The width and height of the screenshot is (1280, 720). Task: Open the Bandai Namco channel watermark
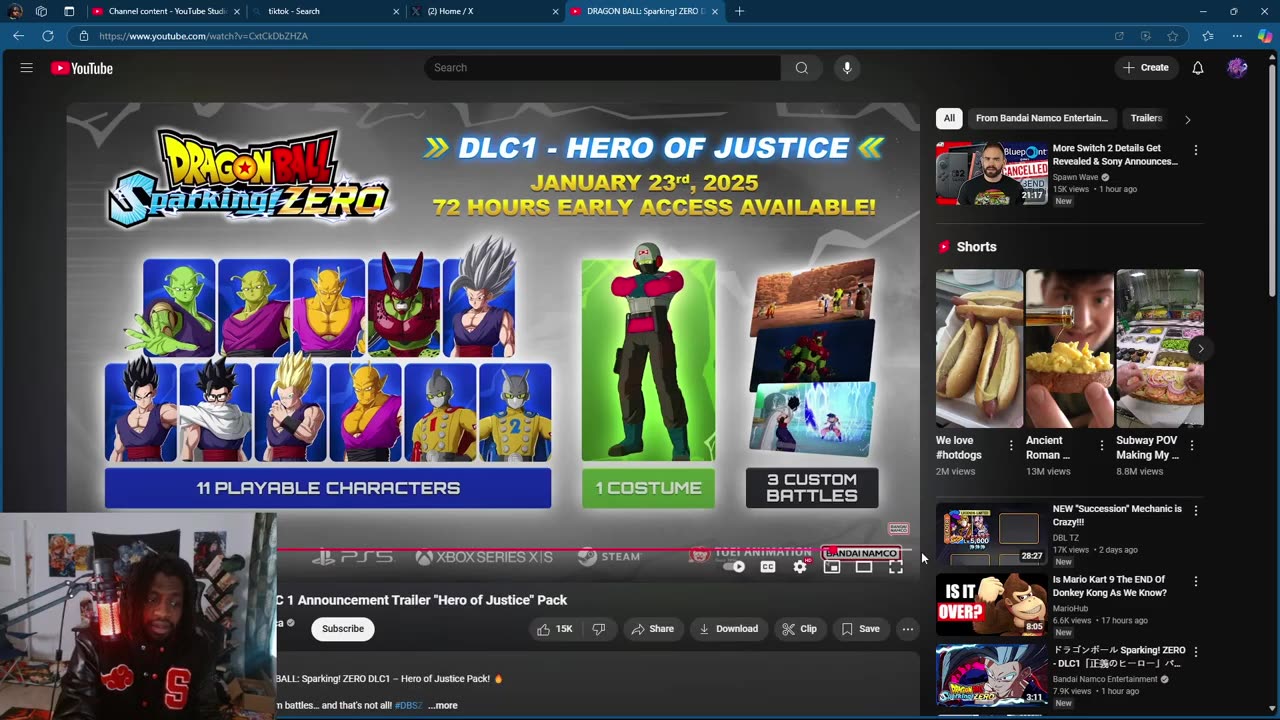[x=898, y=529]
